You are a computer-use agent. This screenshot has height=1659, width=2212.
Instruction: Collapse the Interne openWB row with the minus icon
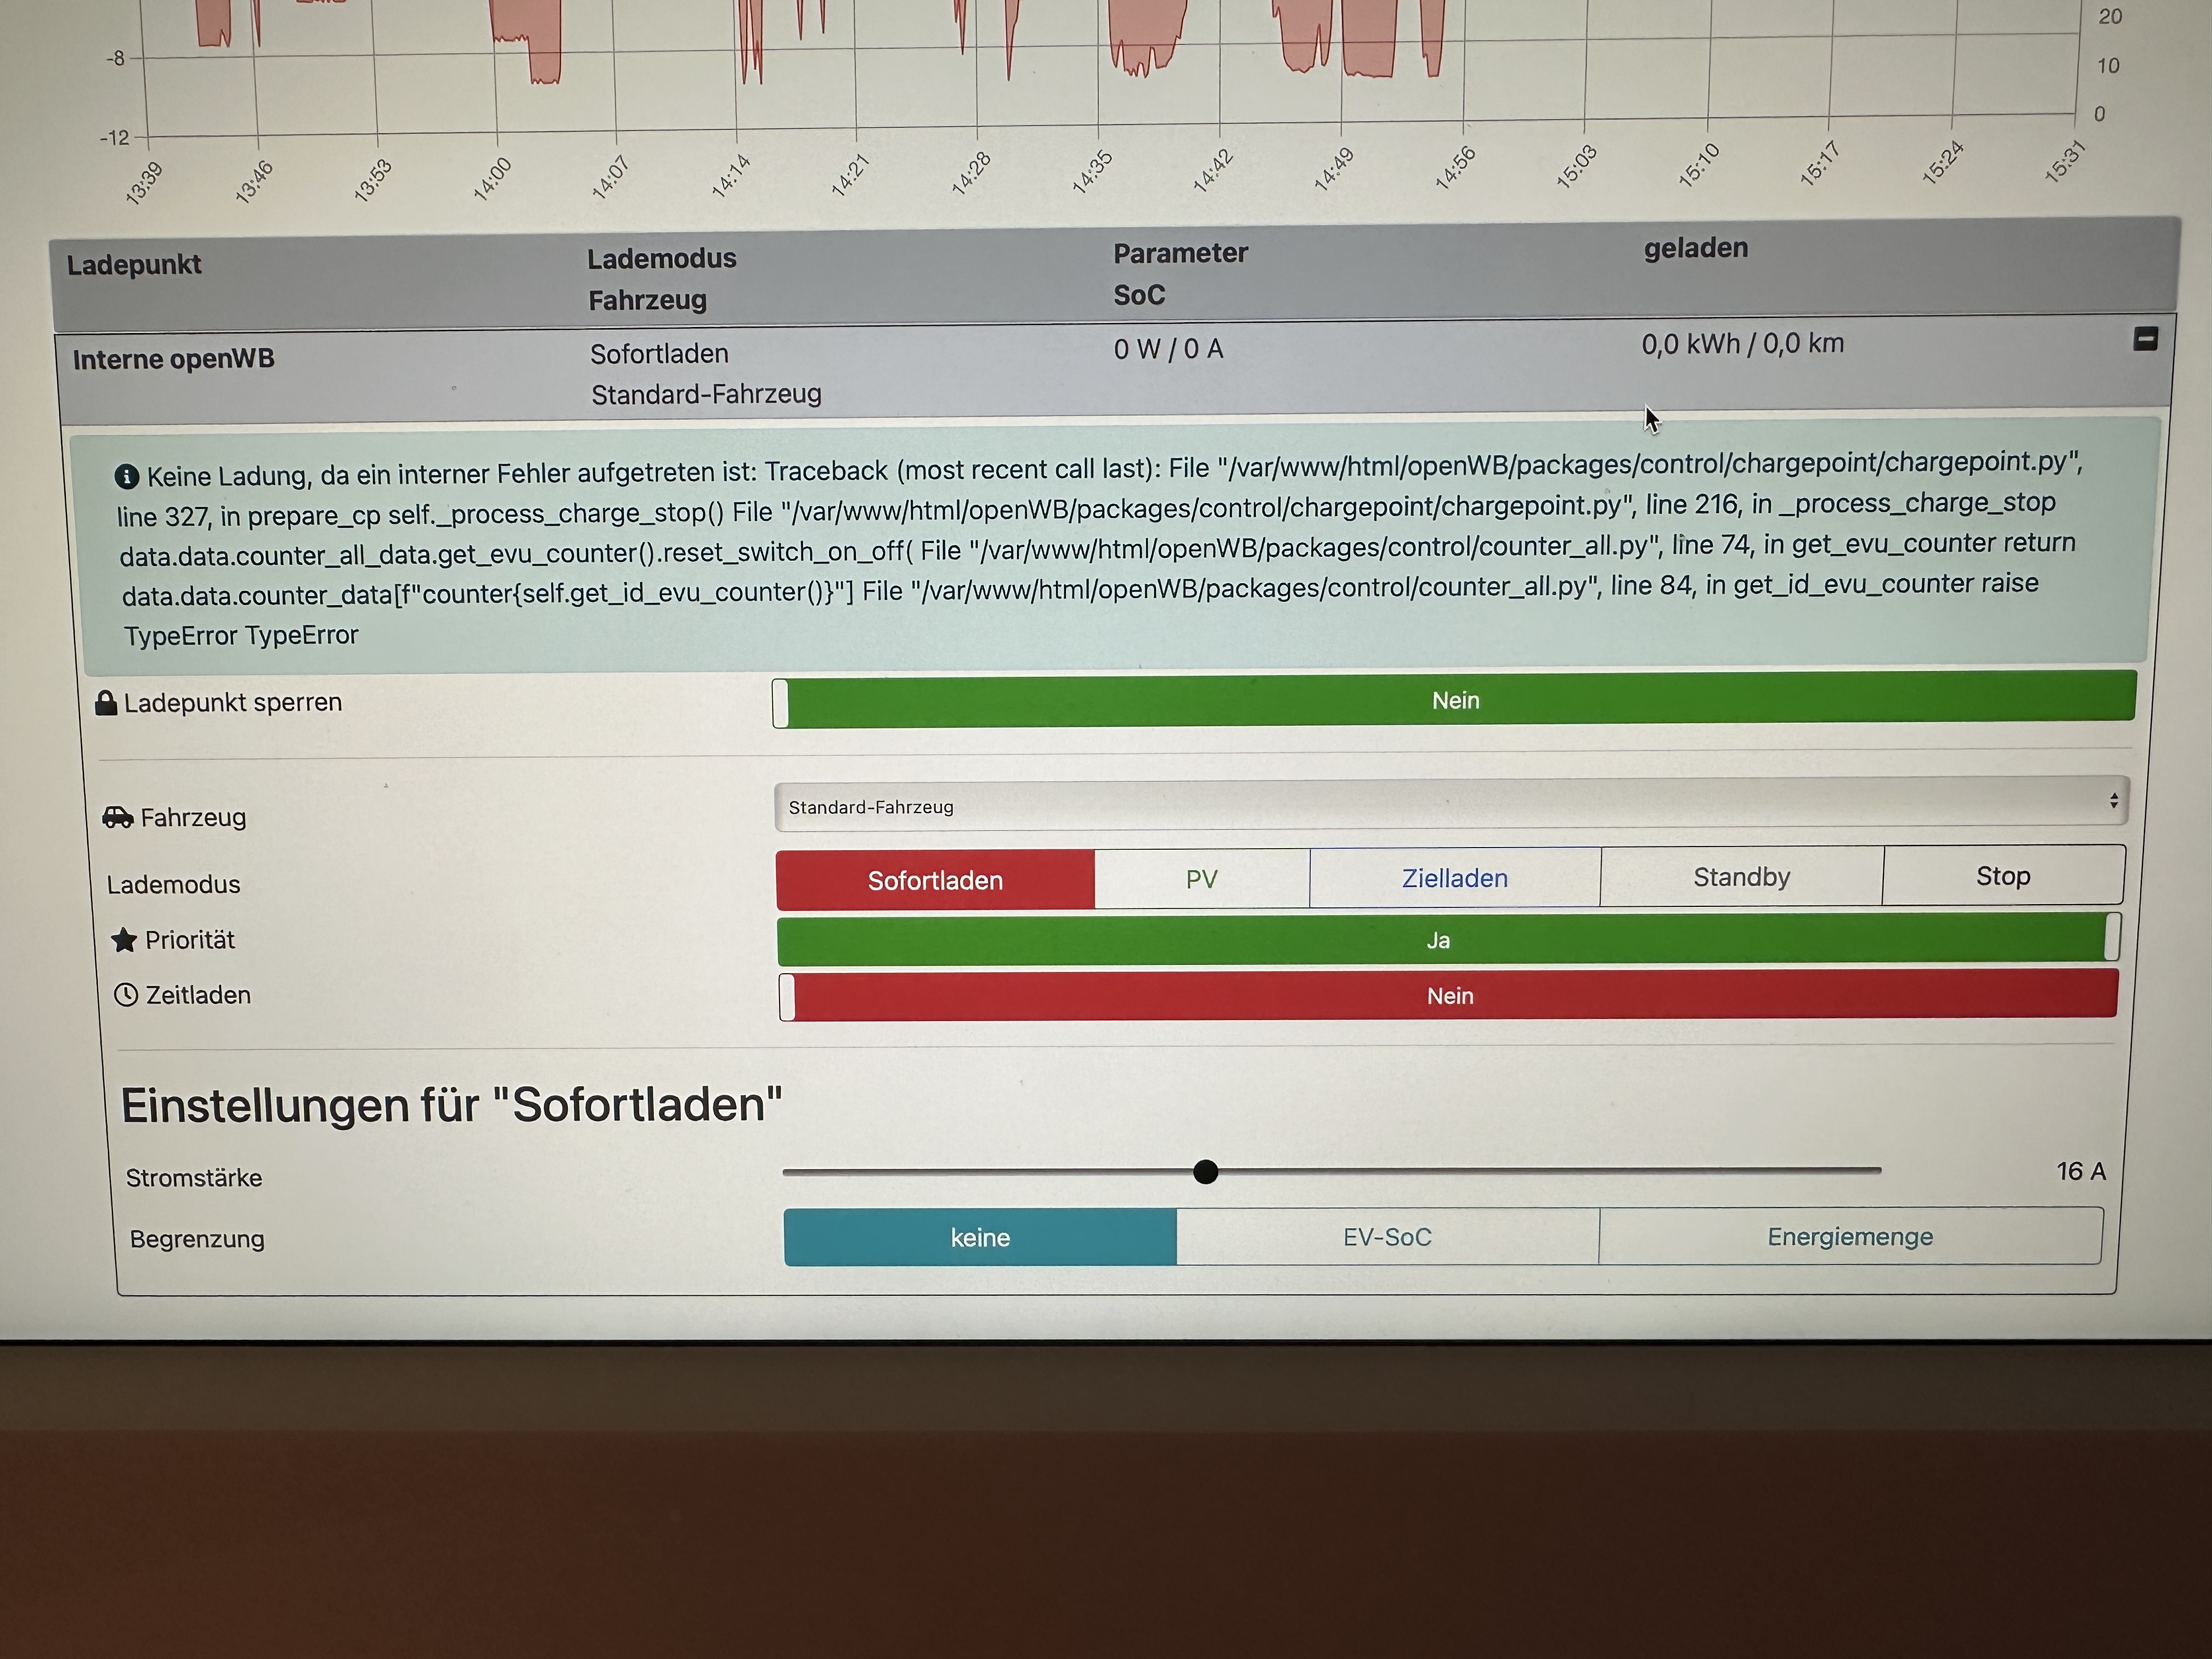[2145, 340]
